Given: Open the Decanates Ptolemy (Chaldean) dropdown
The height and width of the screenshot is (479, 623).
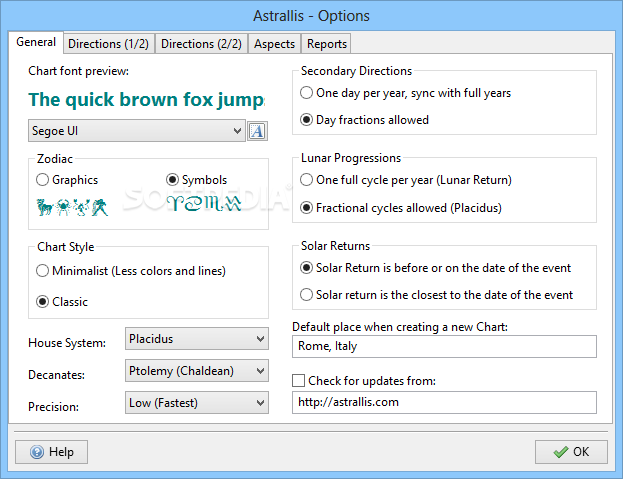Looking at the screenshot, I should [x=197, y=371].
